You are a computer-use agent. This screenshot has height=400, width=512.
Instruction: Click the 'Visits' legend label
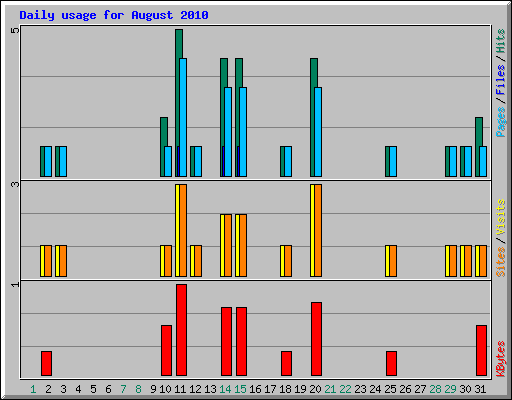click(x=500, y=217)
